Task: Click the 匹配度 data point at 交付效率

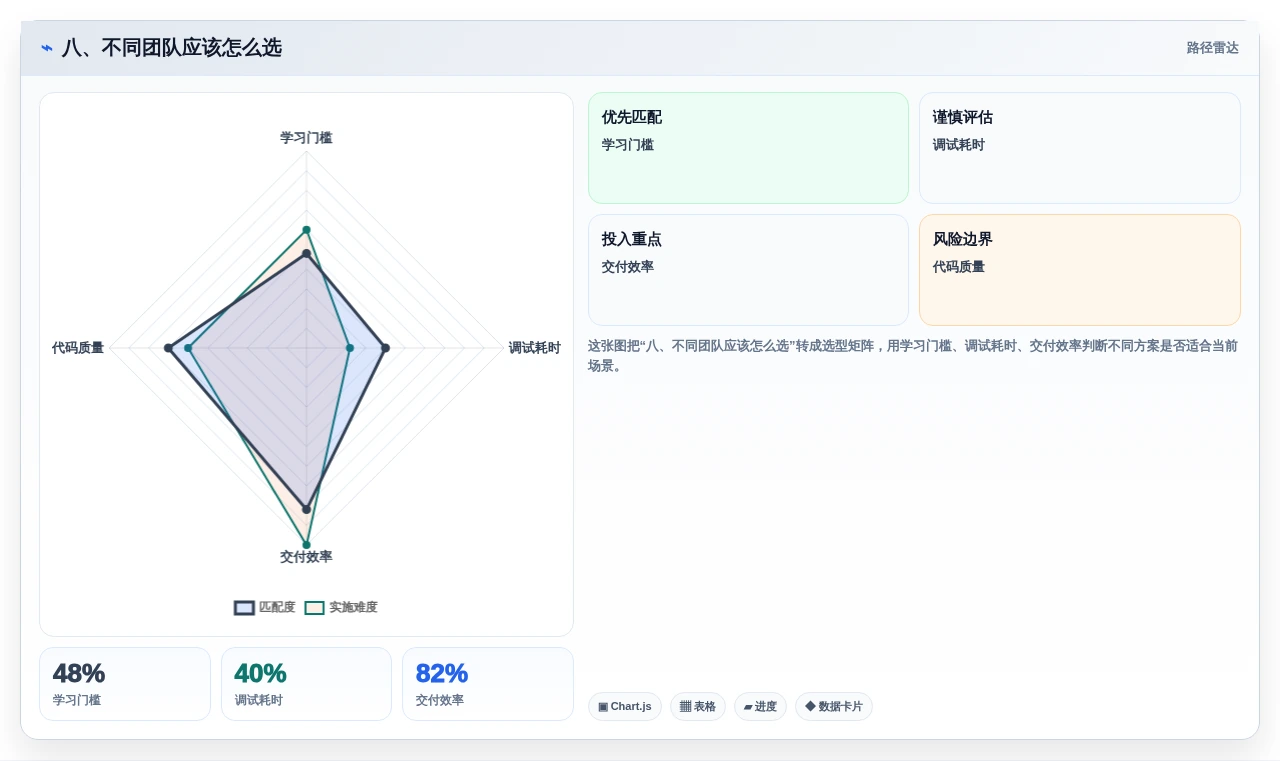Action: pos(306,510)
